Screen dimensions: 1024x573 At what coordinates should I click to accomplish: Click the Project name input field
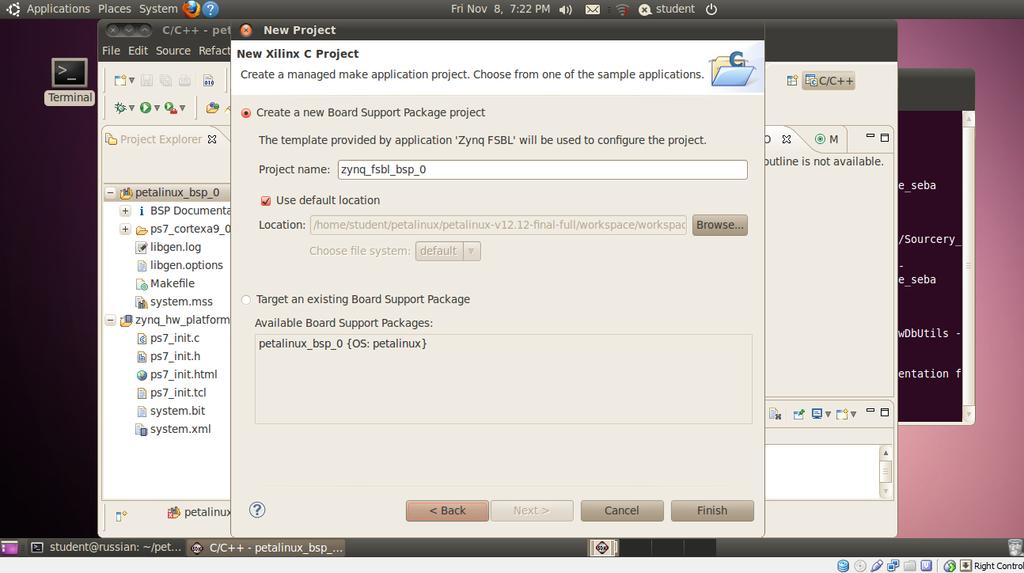click(542, 170)
